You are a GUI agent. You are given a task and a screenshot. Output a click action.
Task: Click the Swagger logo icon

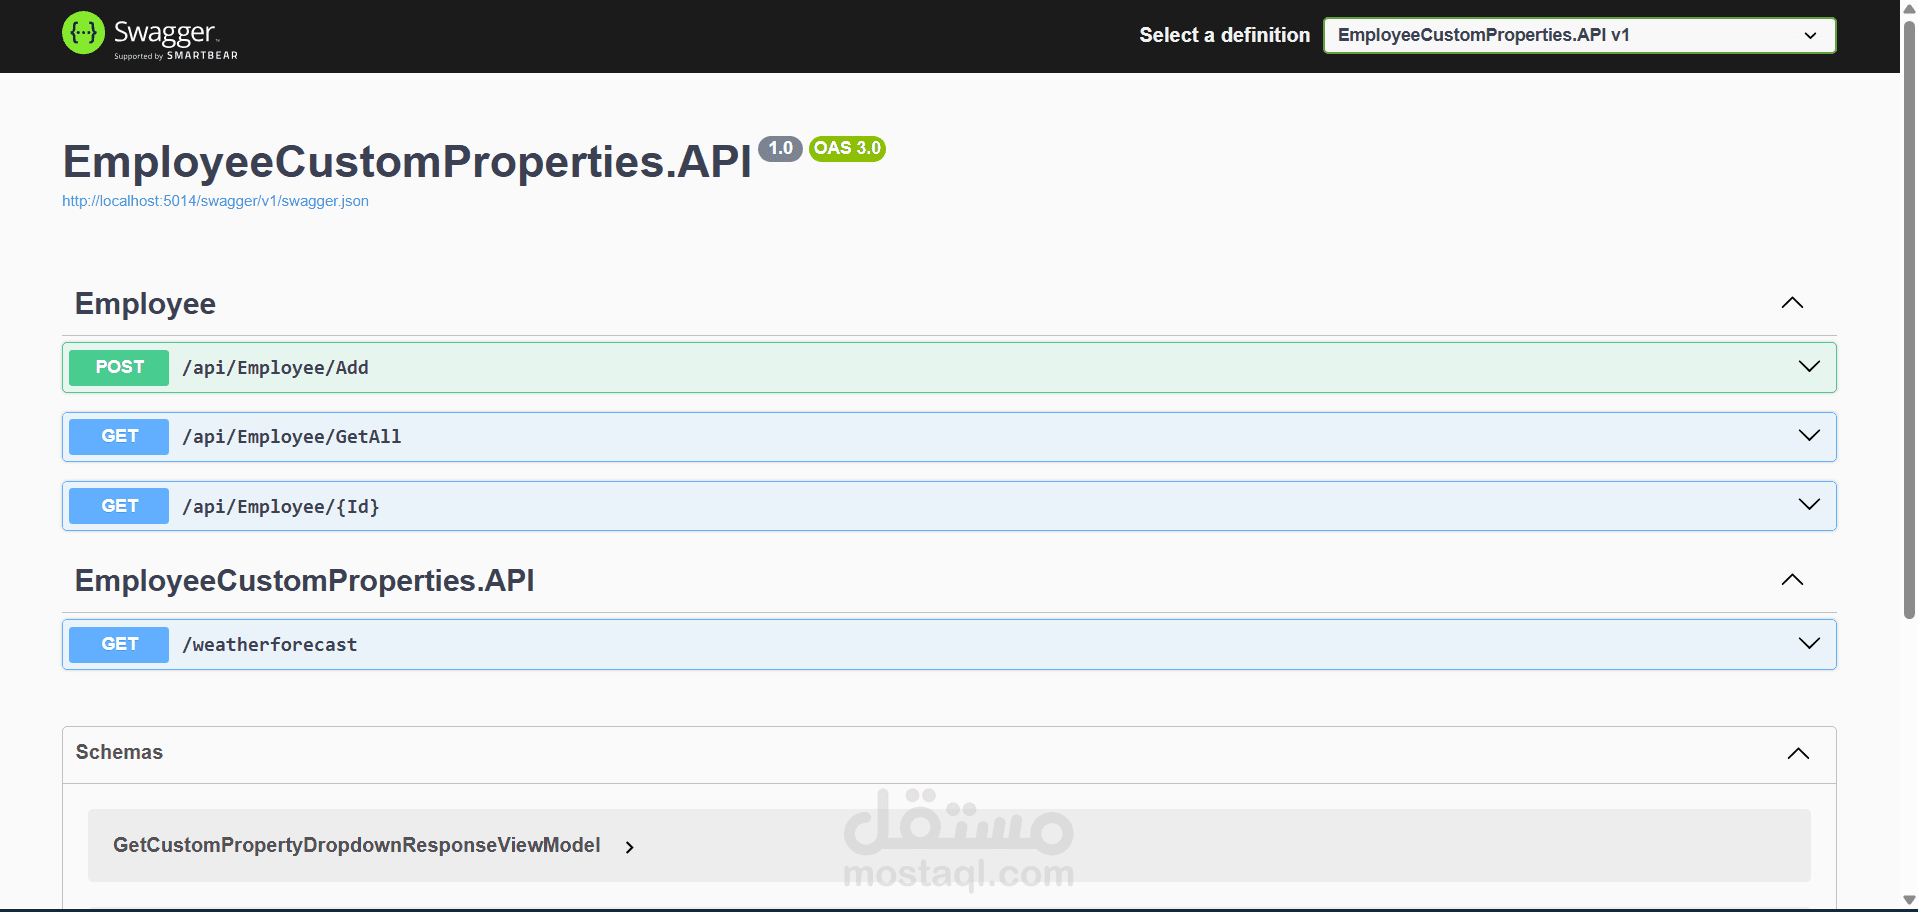coord(84,33)
